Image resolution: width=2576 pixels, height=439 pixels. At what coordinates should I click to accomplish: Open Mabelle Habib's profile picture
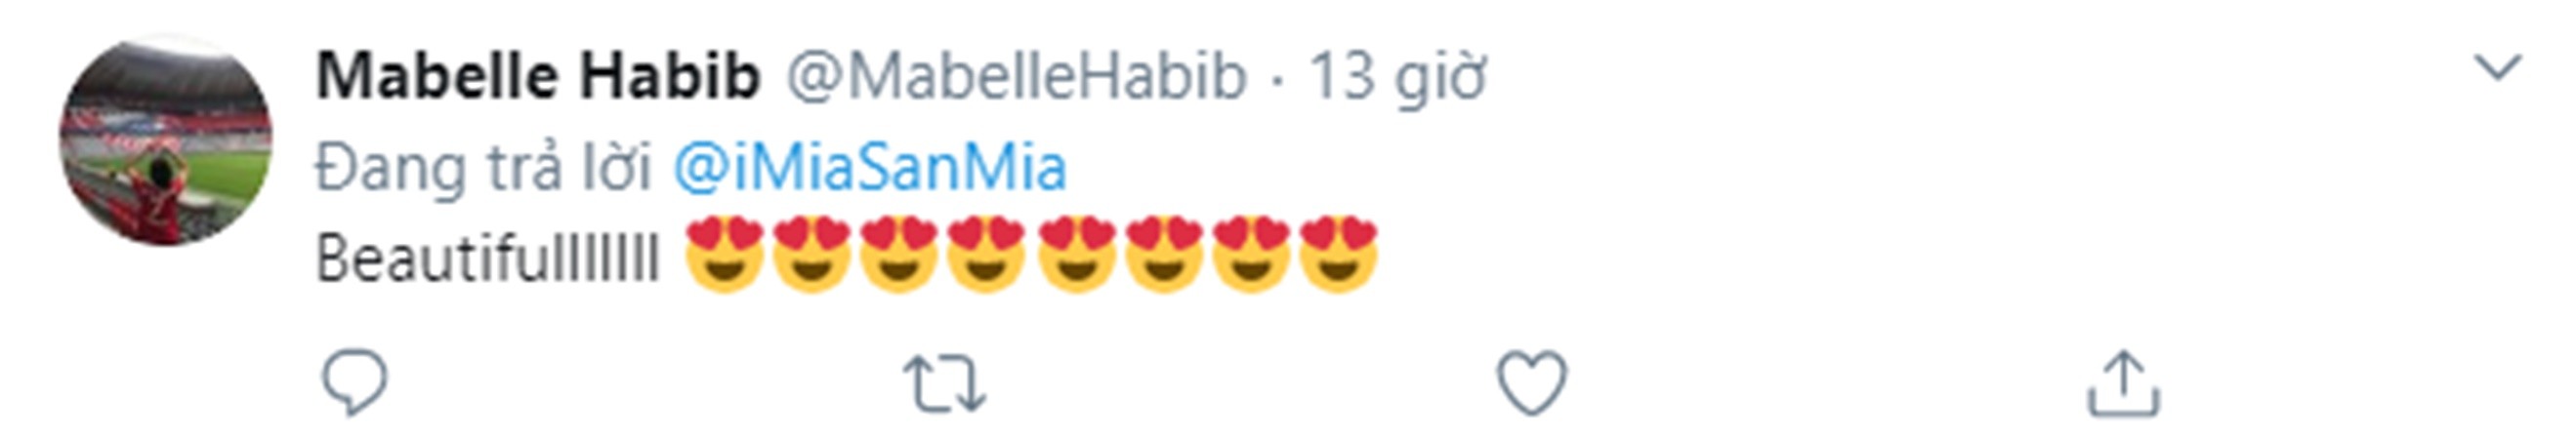pyautogui.click(x=166, y=140)
